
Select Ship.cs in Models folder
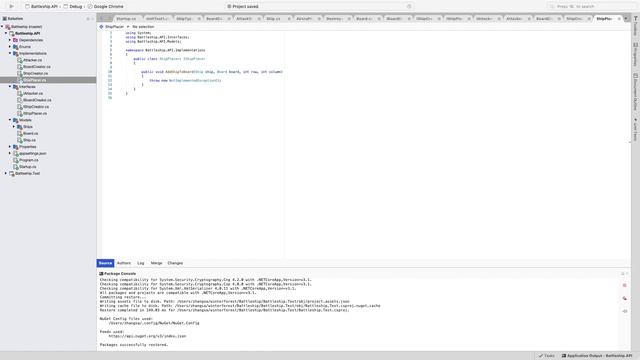29,140
